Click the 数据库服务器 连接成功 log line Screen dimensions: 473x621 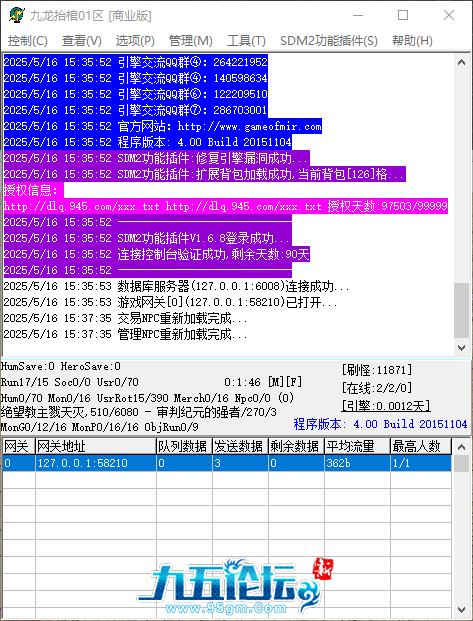[176, 286]
